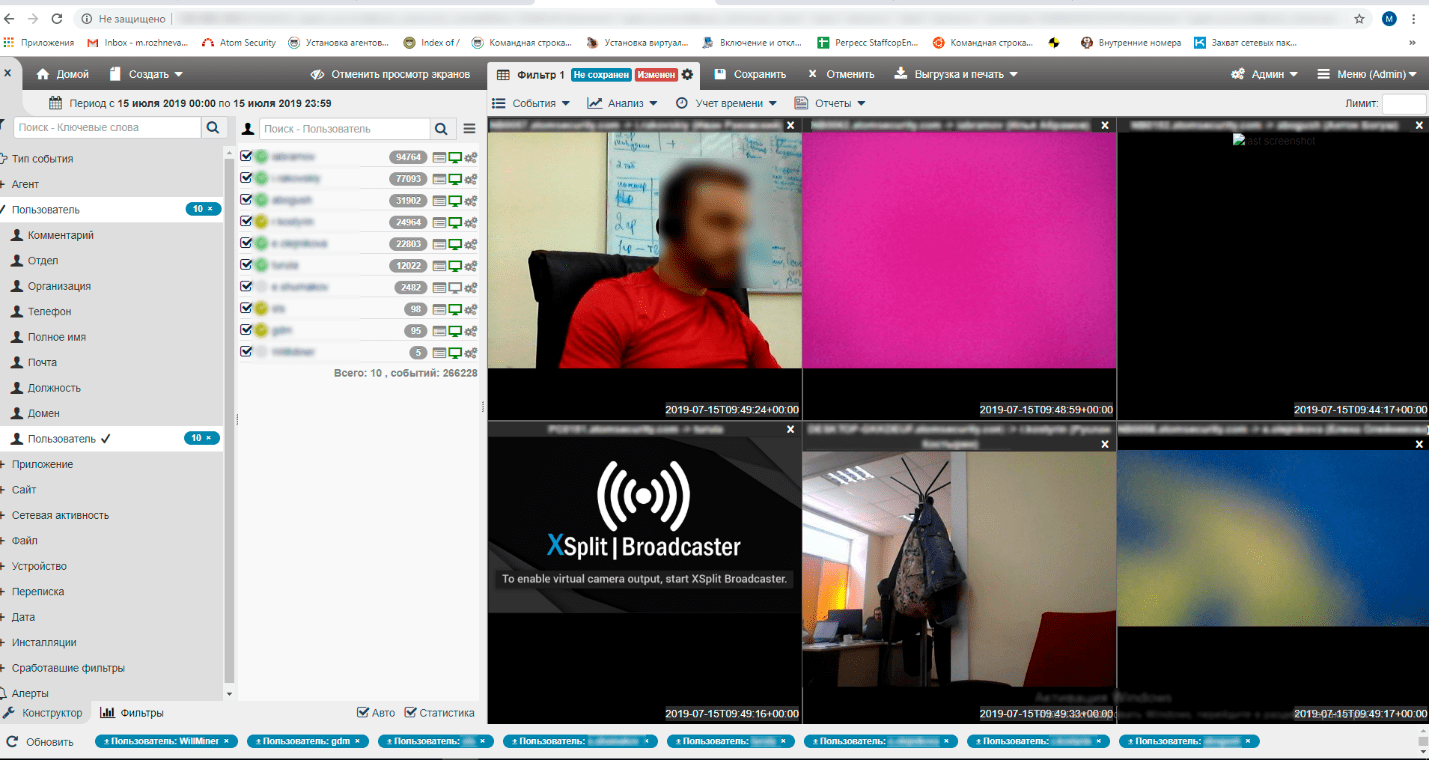Open the period date range selector
The height and width of the screenshot is (760, 1429).
[190, 103]
